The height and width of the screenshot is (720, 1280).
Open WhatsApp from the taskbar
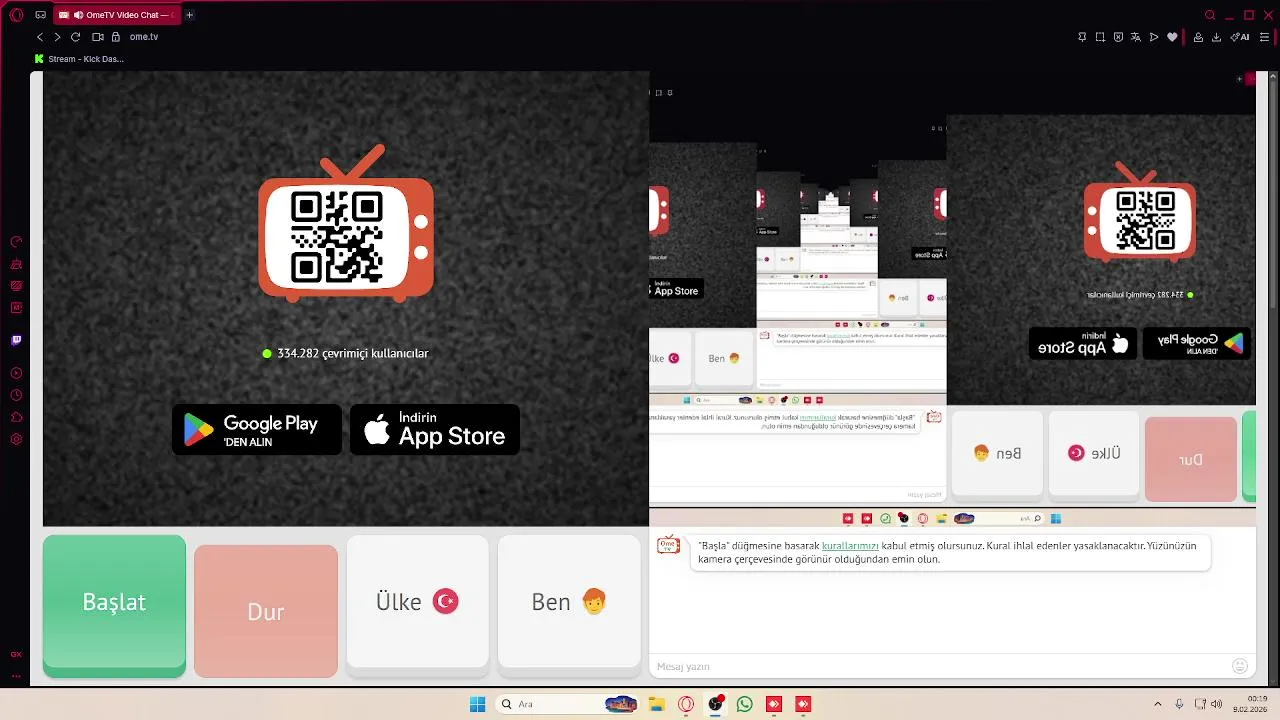pos(744,704)
